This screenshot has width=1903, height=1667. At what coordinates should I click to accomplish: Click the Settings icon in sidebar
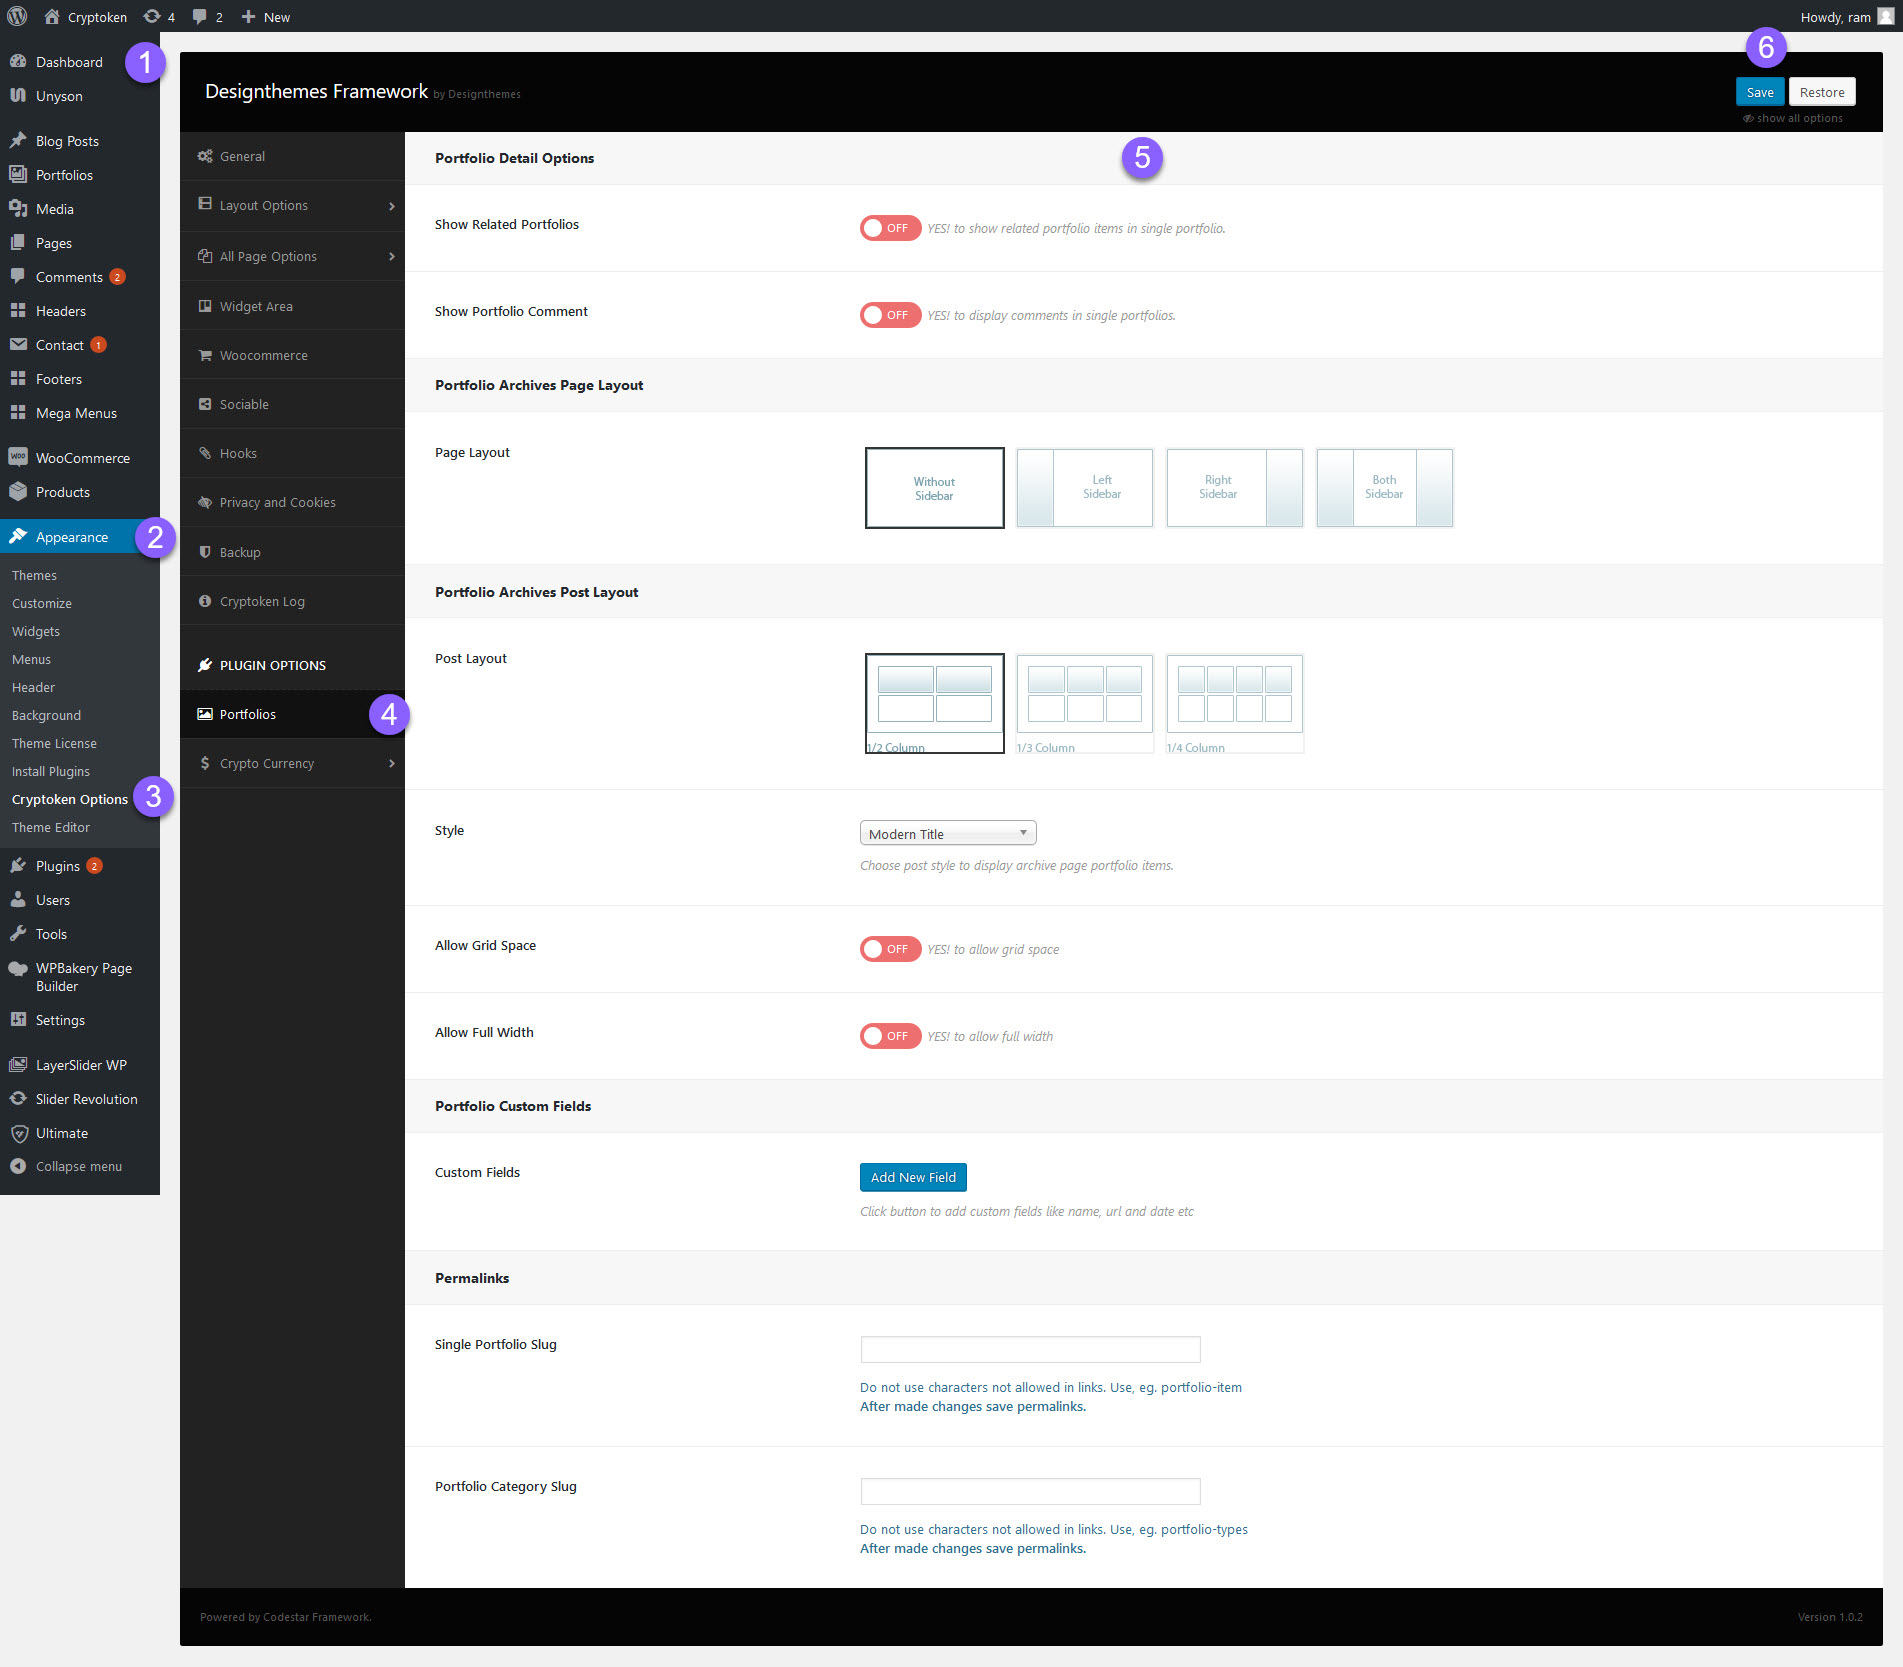[18, 1019]
